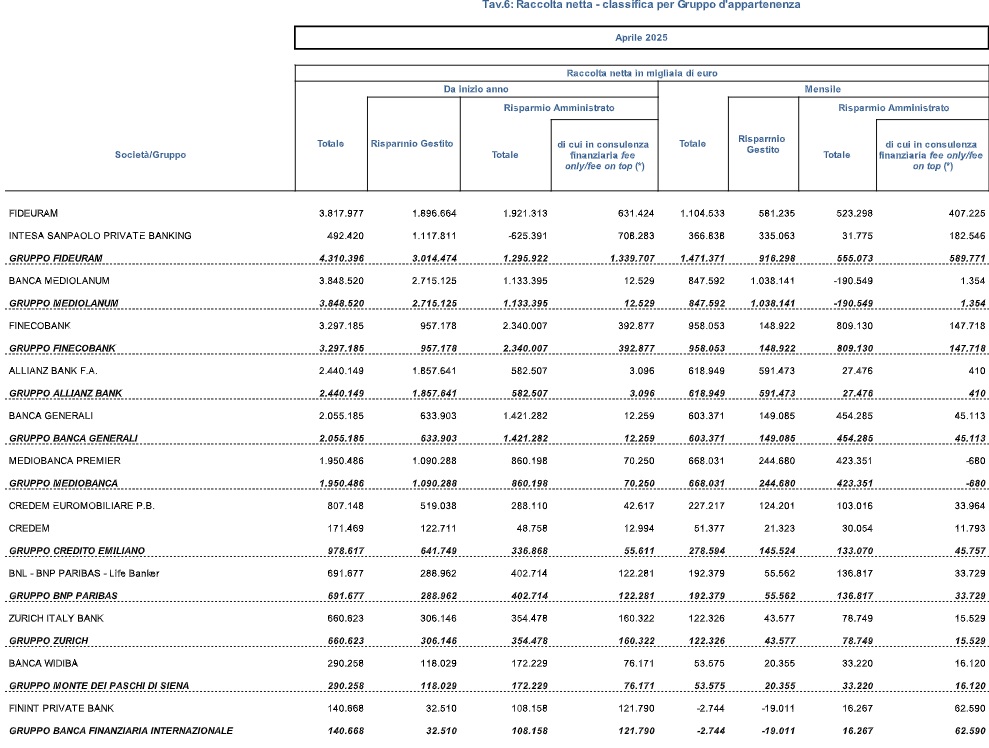Click Fideuram year-to-date total 3.817.977

[341, 213]
